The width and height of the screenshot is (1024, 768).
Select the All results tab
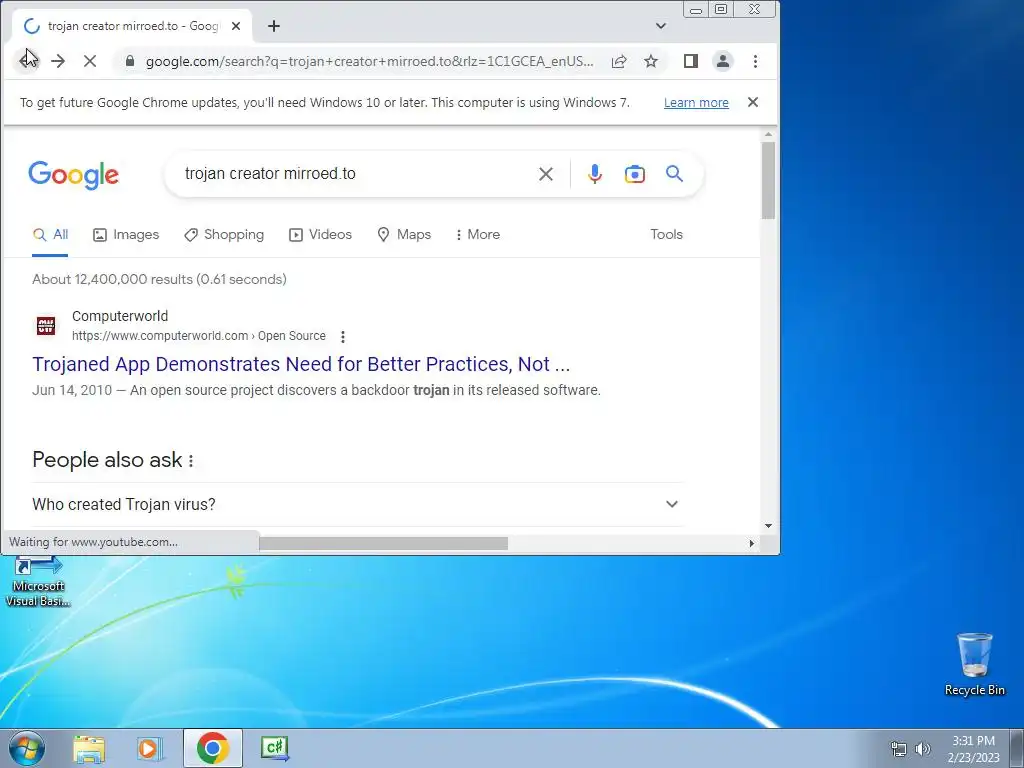pyautogui.click(x=50, y=234)
